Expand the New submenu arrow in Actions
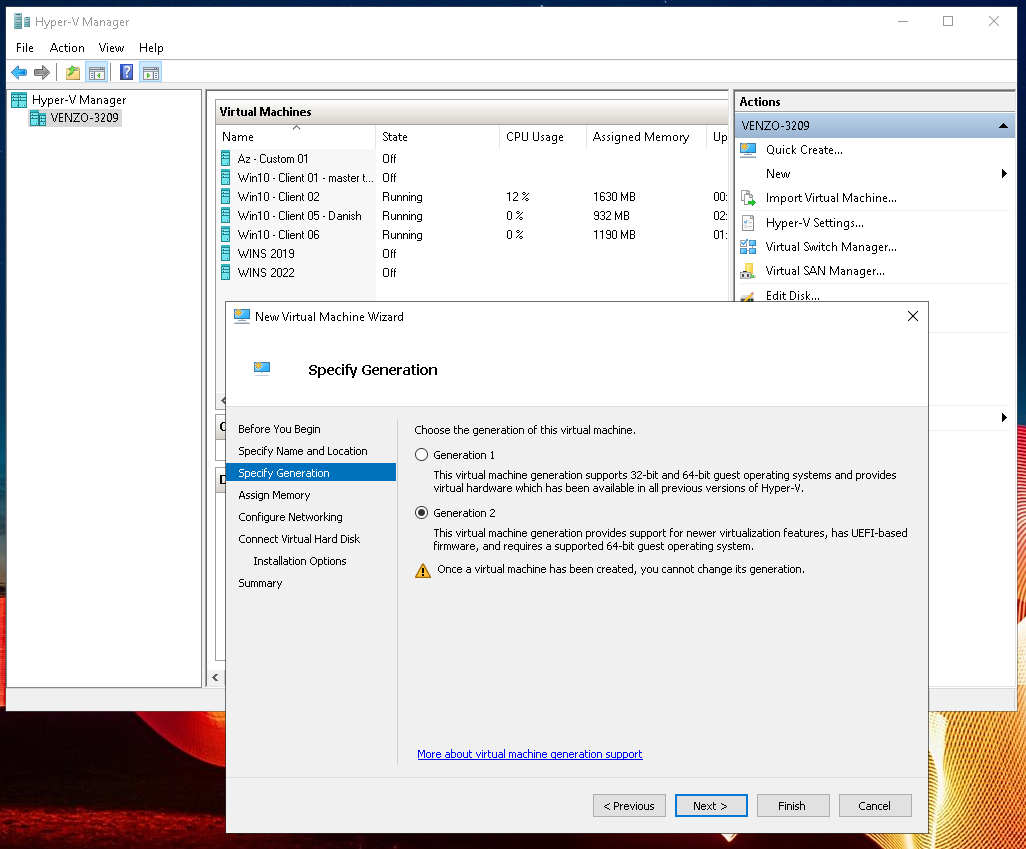Viewport: 1026px width, 849px height. pos(1004,173)
